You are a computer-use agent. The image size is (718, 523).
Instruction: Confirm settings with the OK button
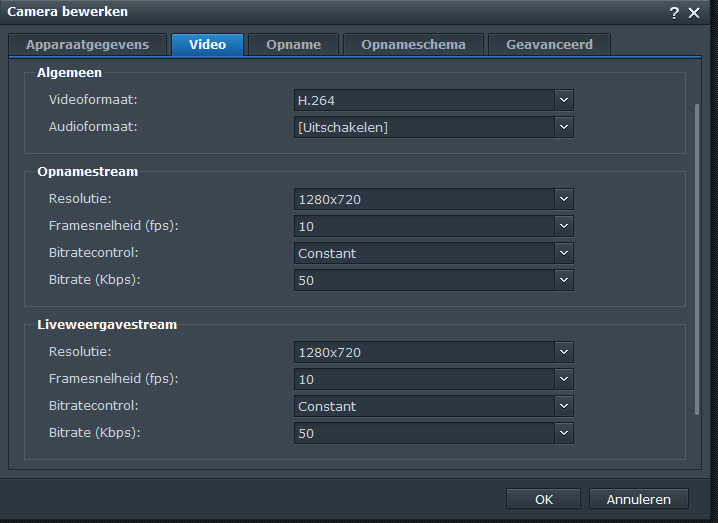click(x=543, y=499)
